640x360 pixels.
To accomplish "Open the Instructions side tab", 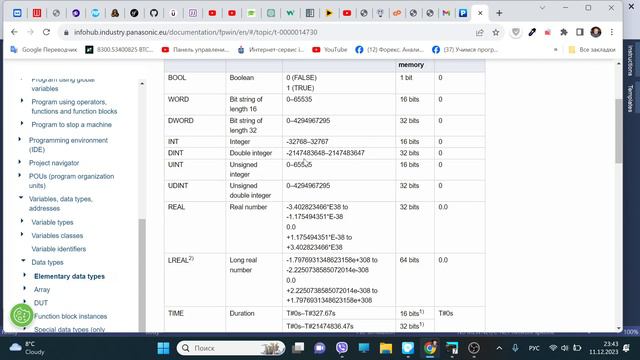I will point(630,60).
